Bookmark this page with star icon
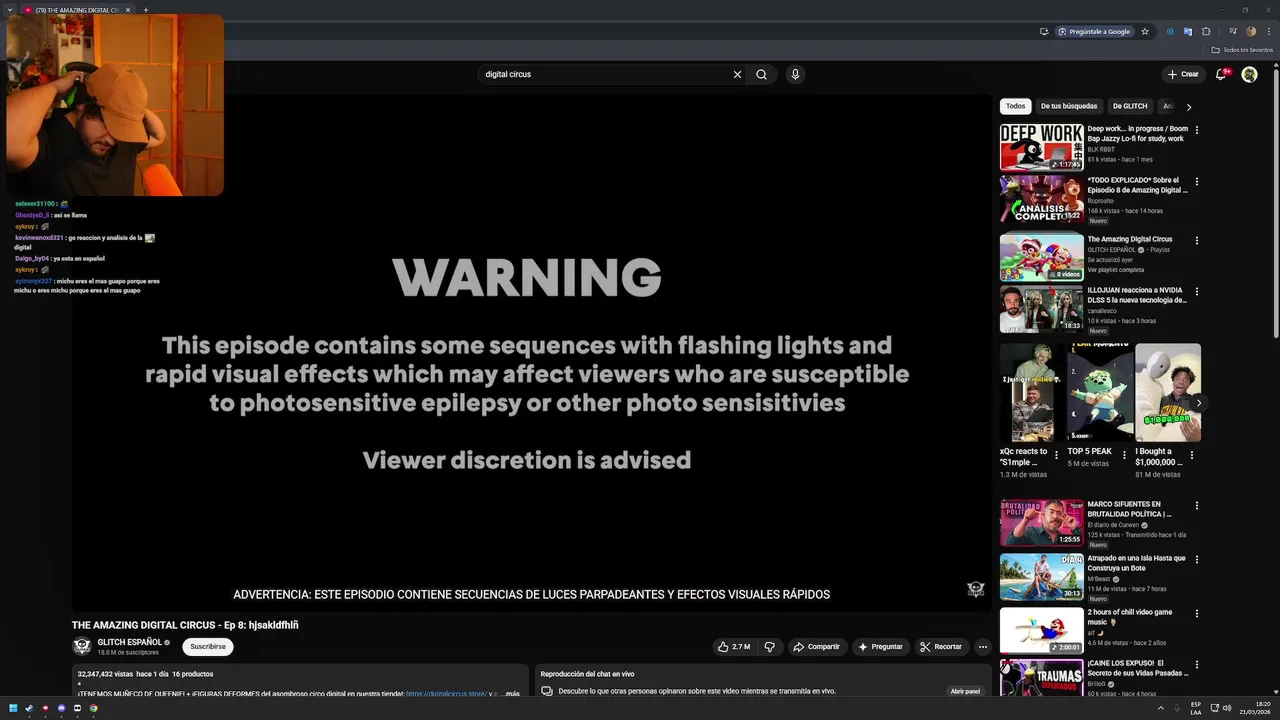The image size is (1280, 720). point(1145,31)
